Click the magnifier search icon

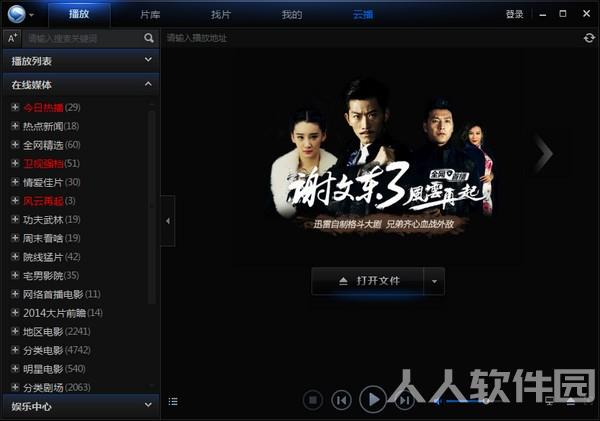(149, 38)
